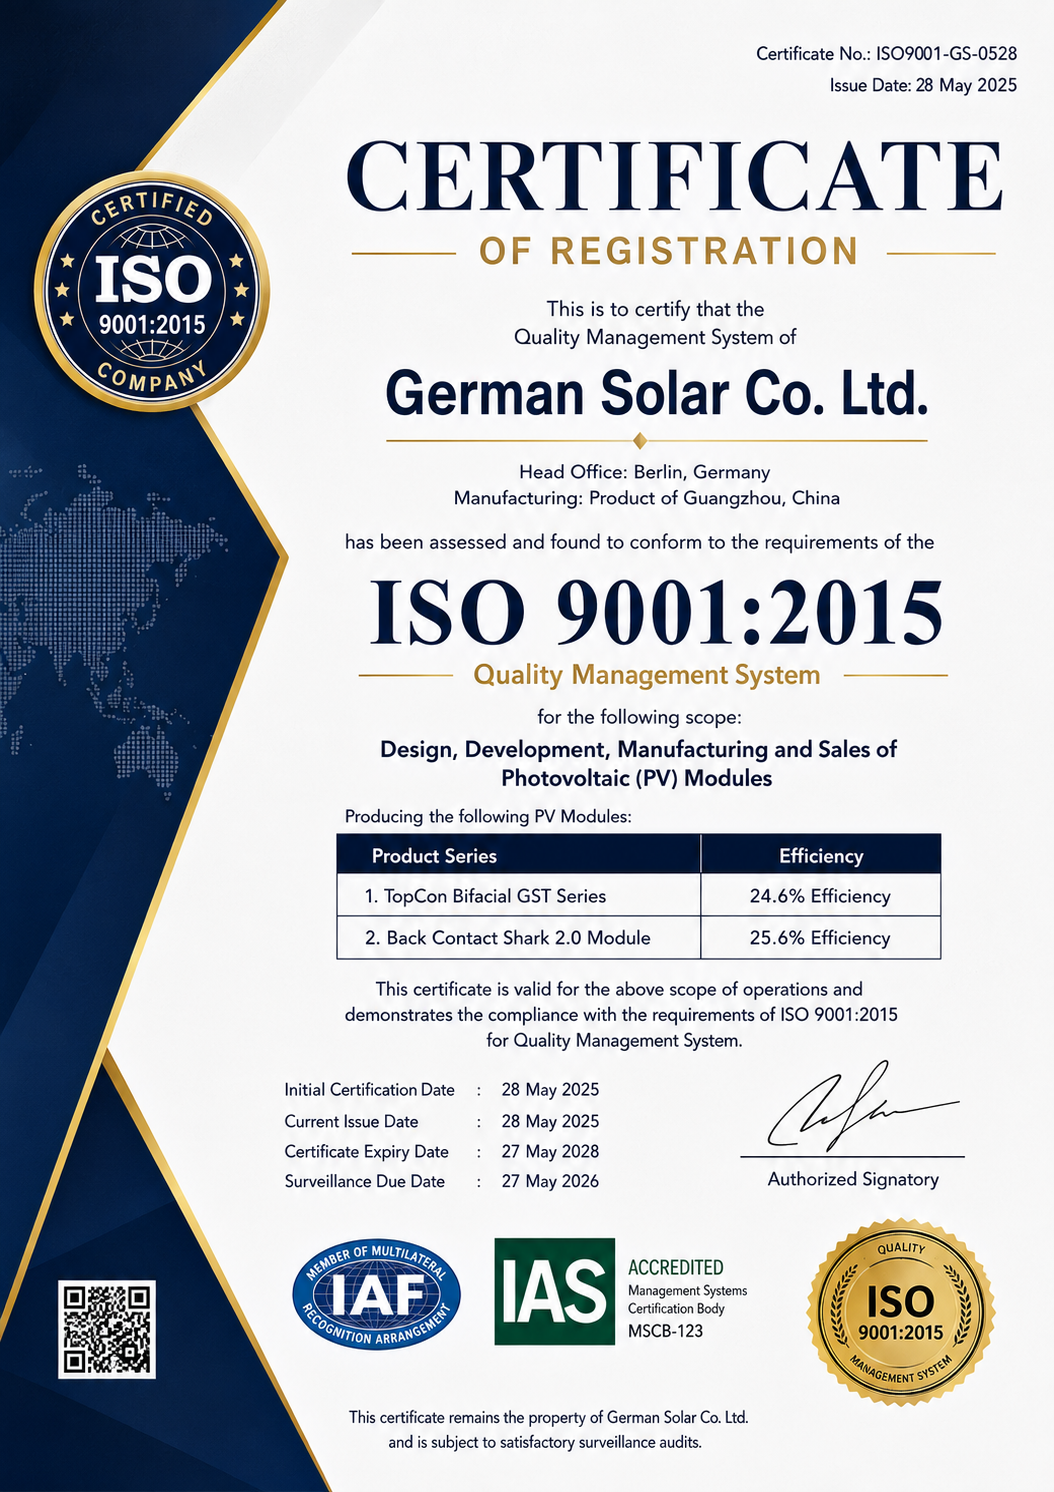Click the large 'ISO 9001:2015' heading
The image size is (1054, 1492).
[656, 612]
